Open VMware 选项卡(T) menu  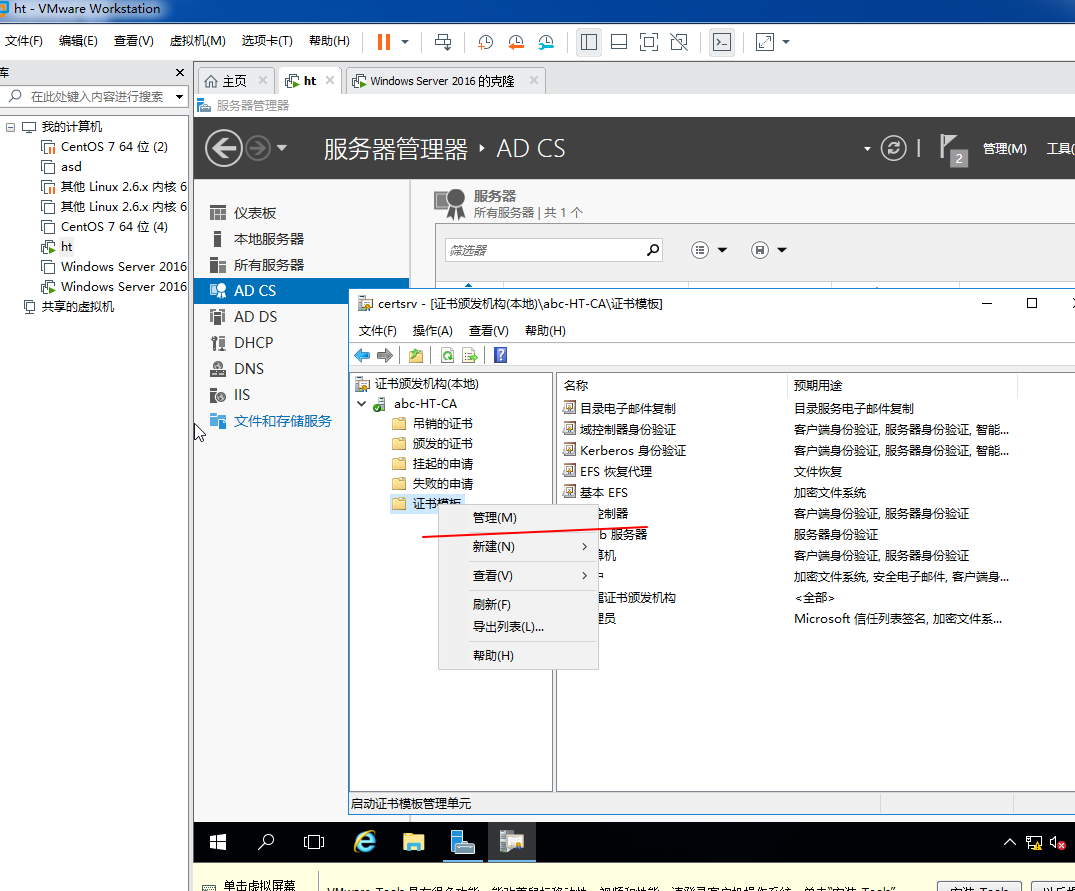click(267, 41)
